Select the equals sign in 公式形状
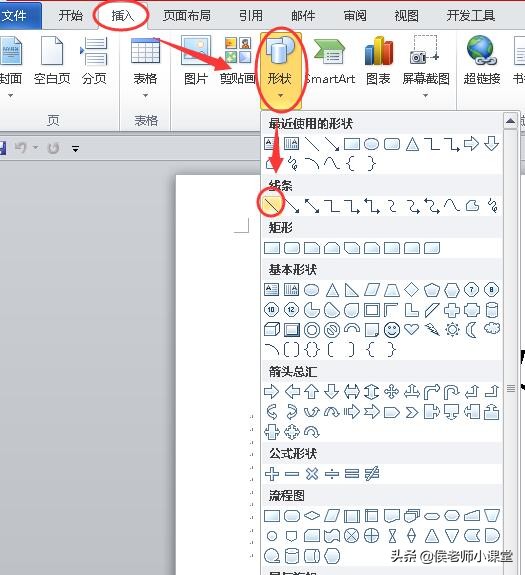This screenshot has height=575, width=525. point(352,474)
